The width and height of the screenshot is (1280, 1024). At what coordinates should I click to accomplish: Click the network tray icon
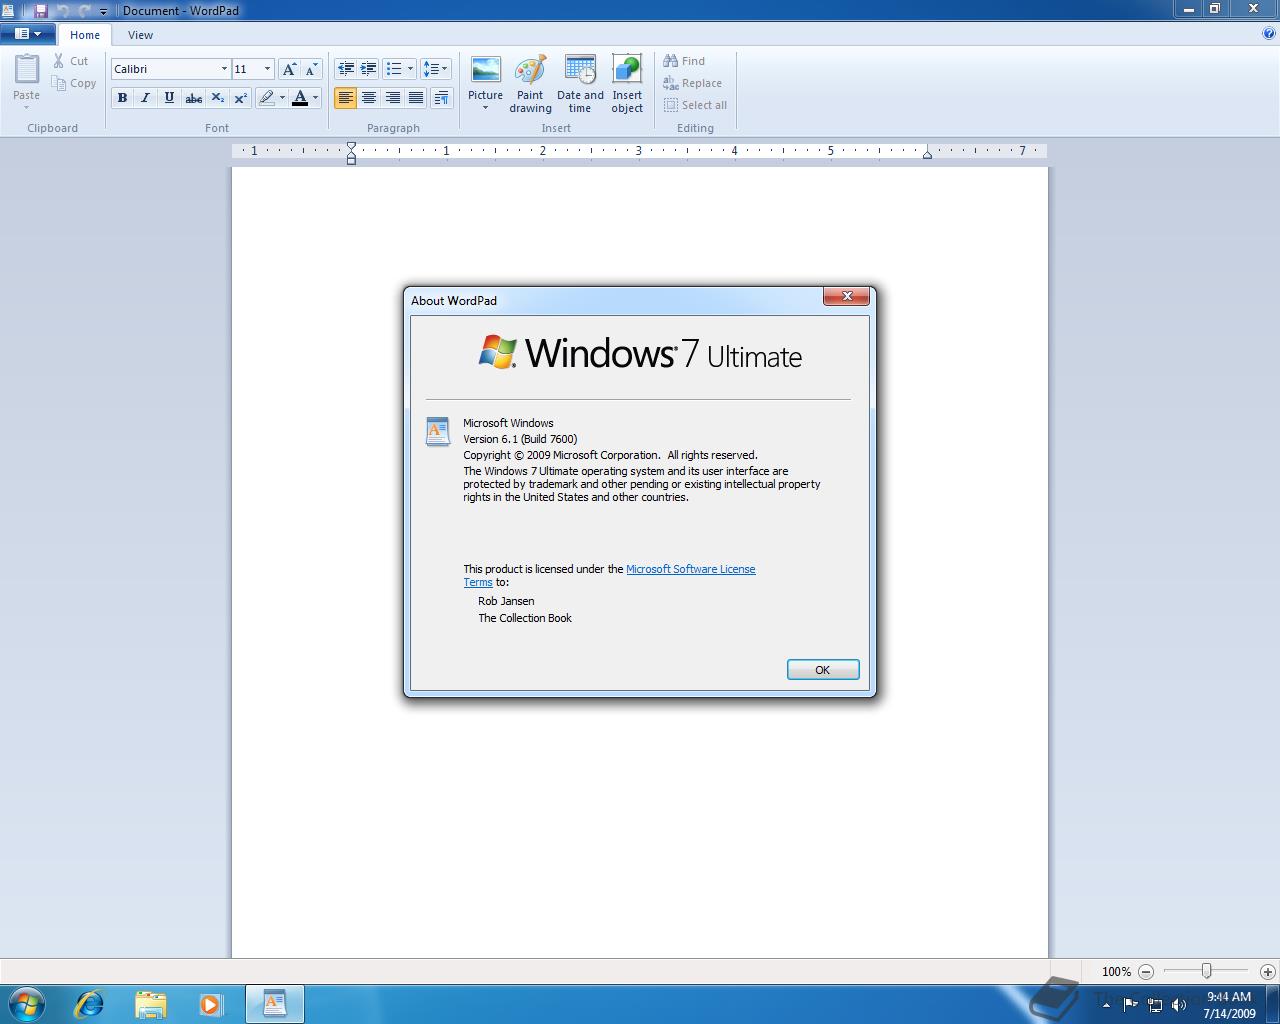click(x=1155, y=1005)
